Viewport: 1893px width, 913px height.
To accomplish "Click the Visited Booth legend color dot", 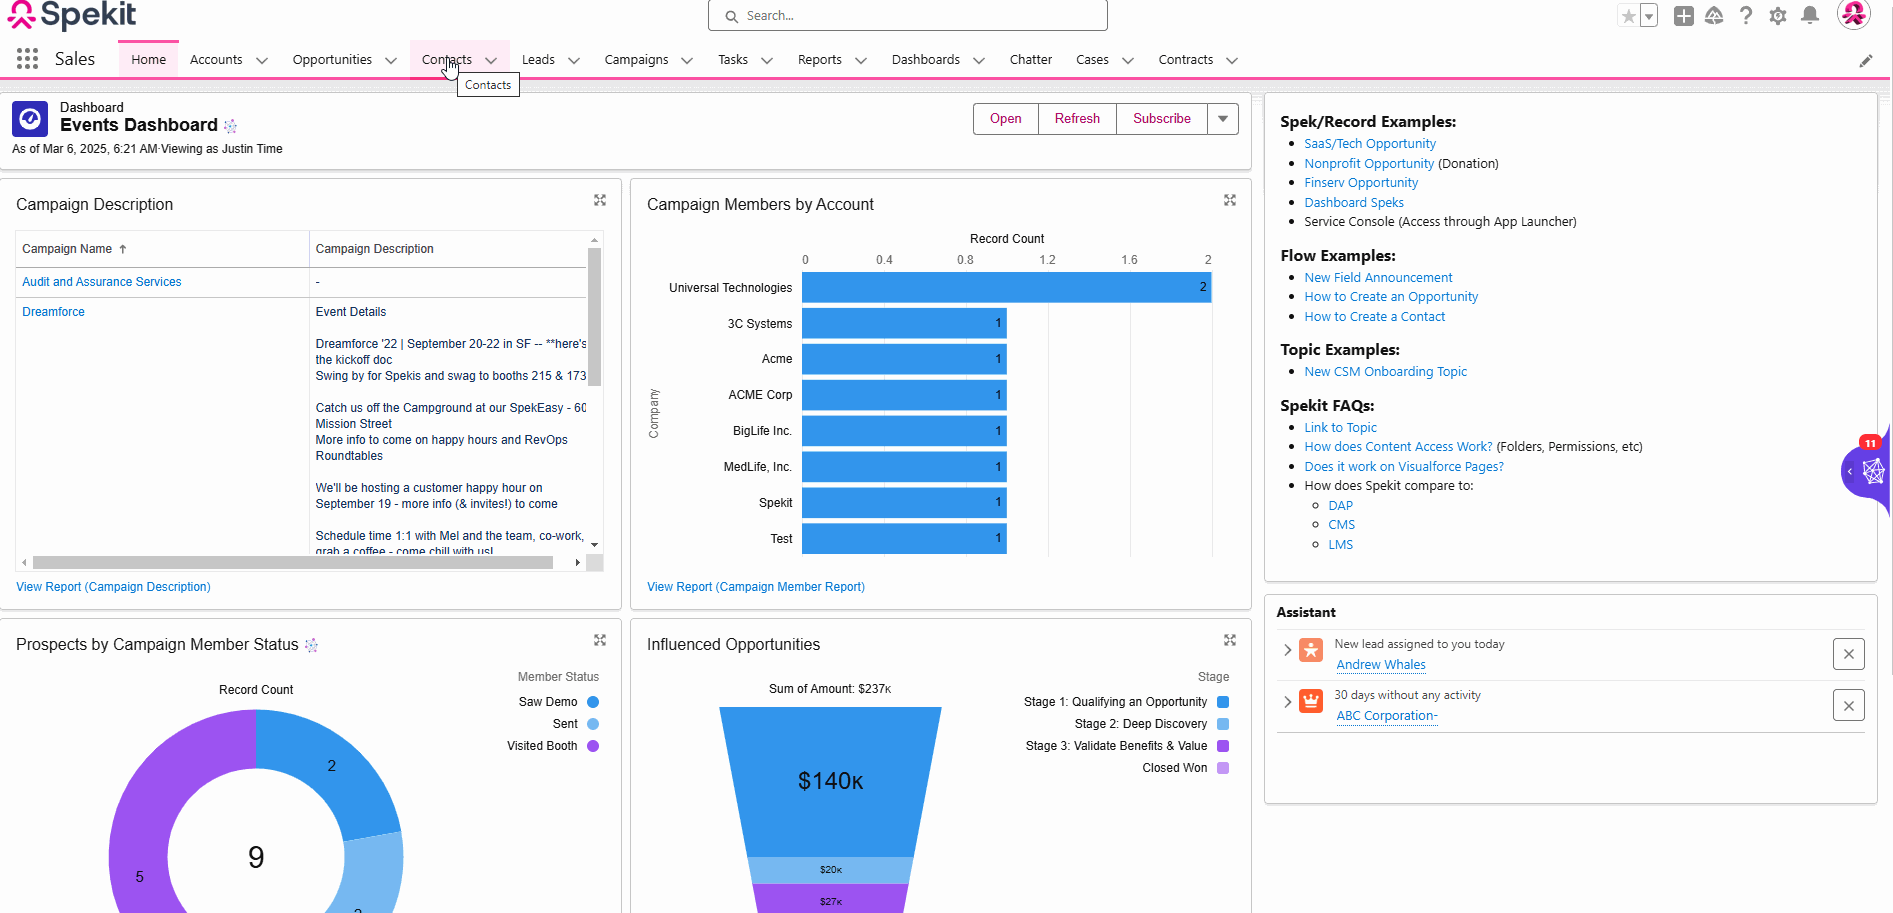I will (x=593, y=746).
